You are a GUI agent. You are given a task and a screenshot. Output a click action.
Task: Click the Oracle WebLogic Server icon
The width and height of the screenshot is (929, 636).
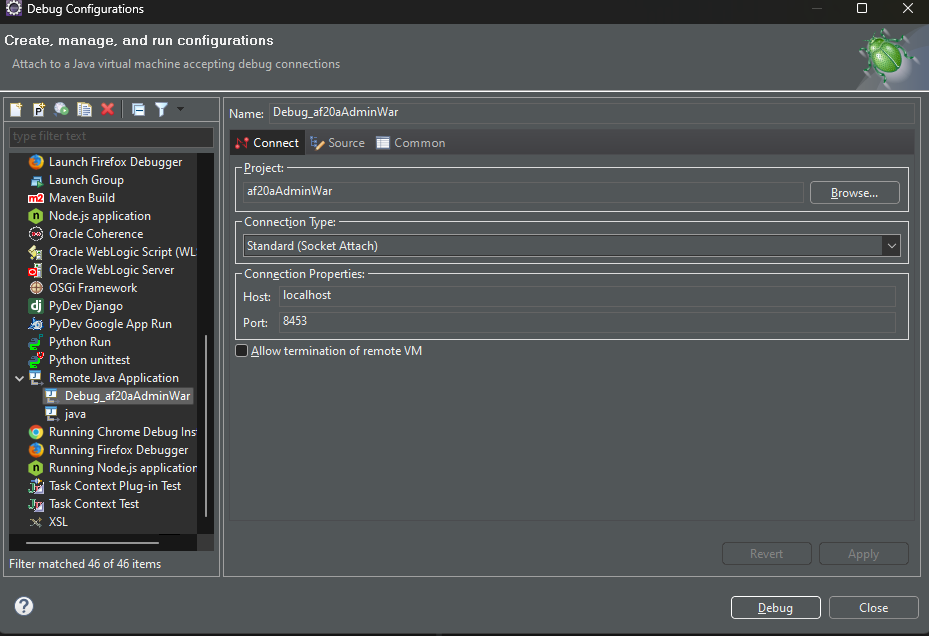coord(36,270)
